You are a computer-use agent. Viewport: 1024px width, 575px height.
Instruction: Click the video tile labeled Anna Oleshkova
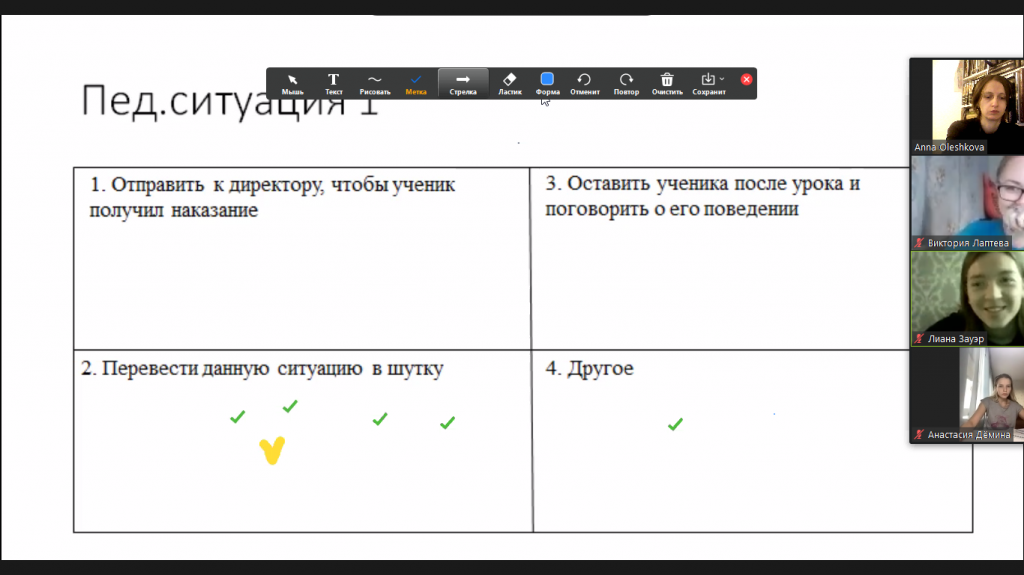(966, 105)
